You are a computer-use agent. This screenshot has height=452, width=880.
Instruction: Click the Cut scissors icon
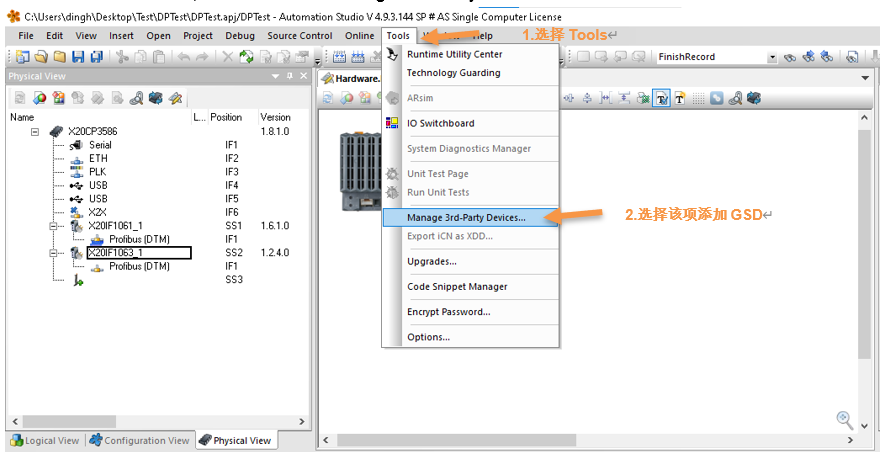click(121, 57)
